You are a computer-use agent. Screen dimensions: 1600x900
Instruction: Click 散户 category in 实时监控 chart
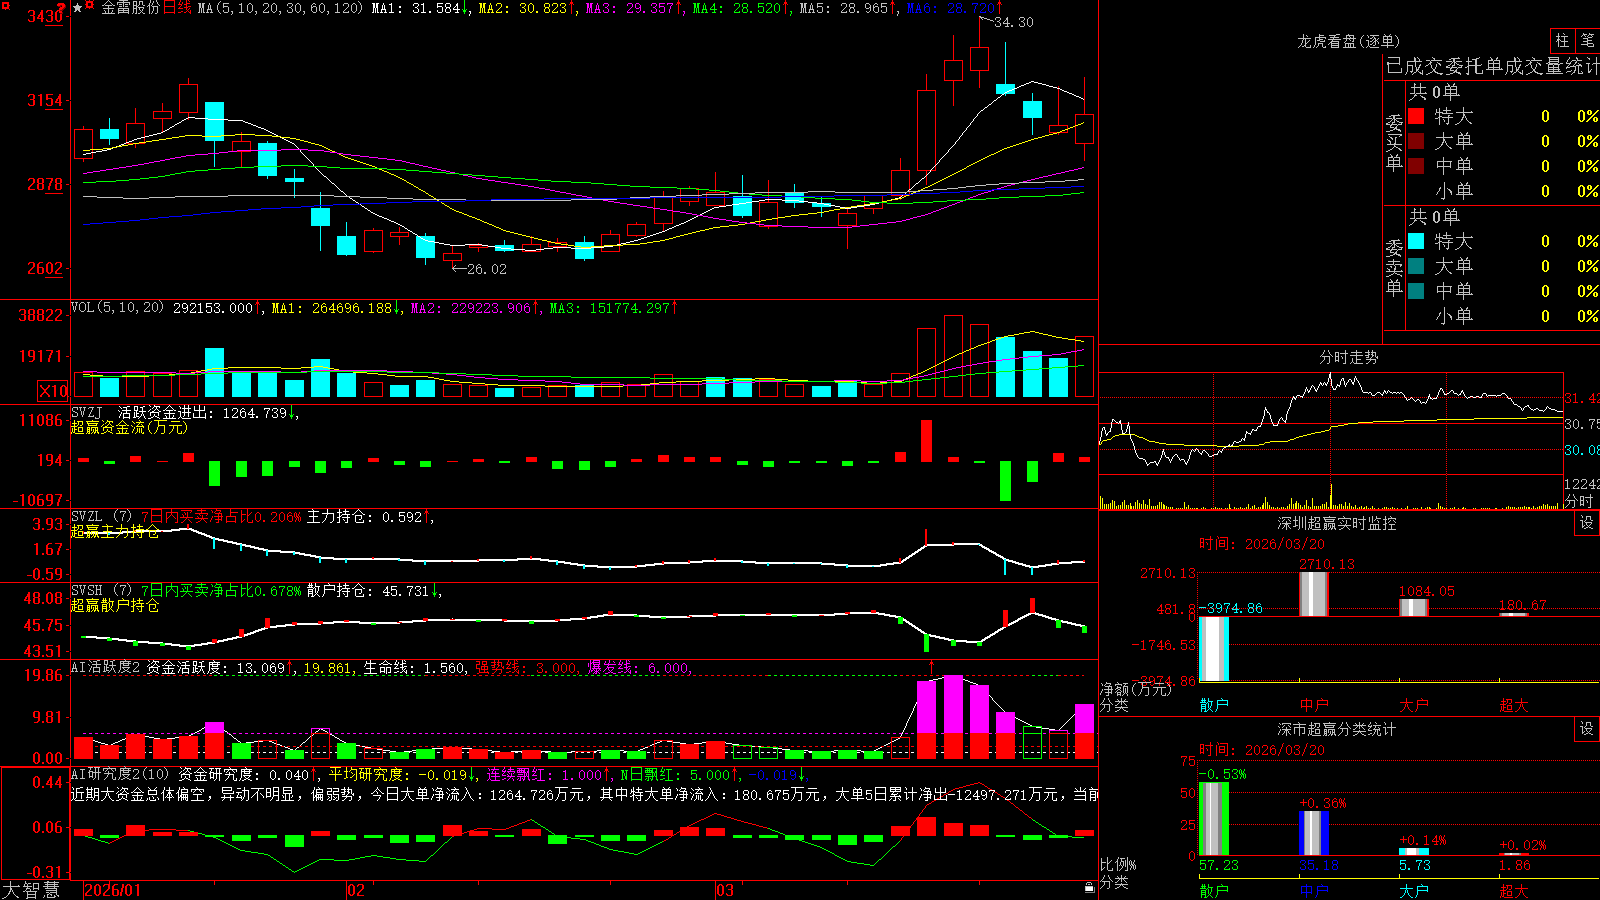1214,705
